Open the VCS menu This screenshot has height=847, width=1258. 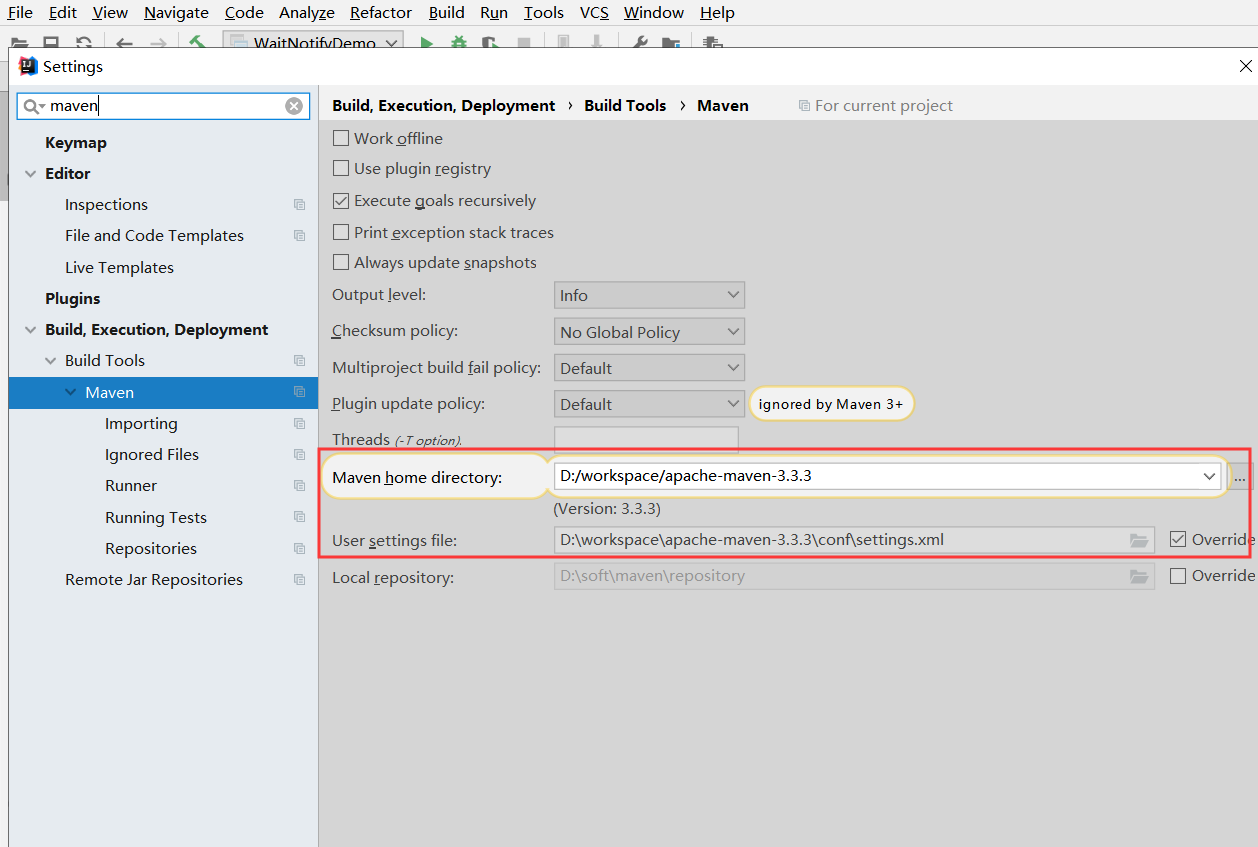(x=594, y=13)
